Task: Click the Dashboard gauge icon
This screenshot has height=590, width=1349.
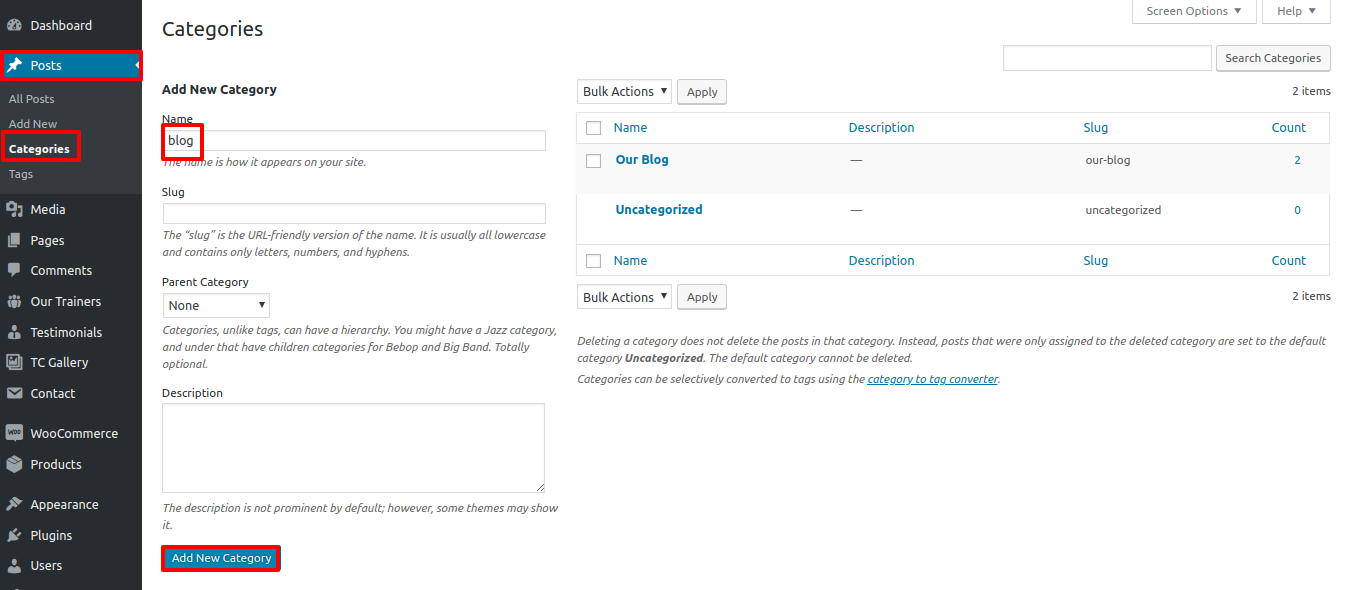Action: 14,25
